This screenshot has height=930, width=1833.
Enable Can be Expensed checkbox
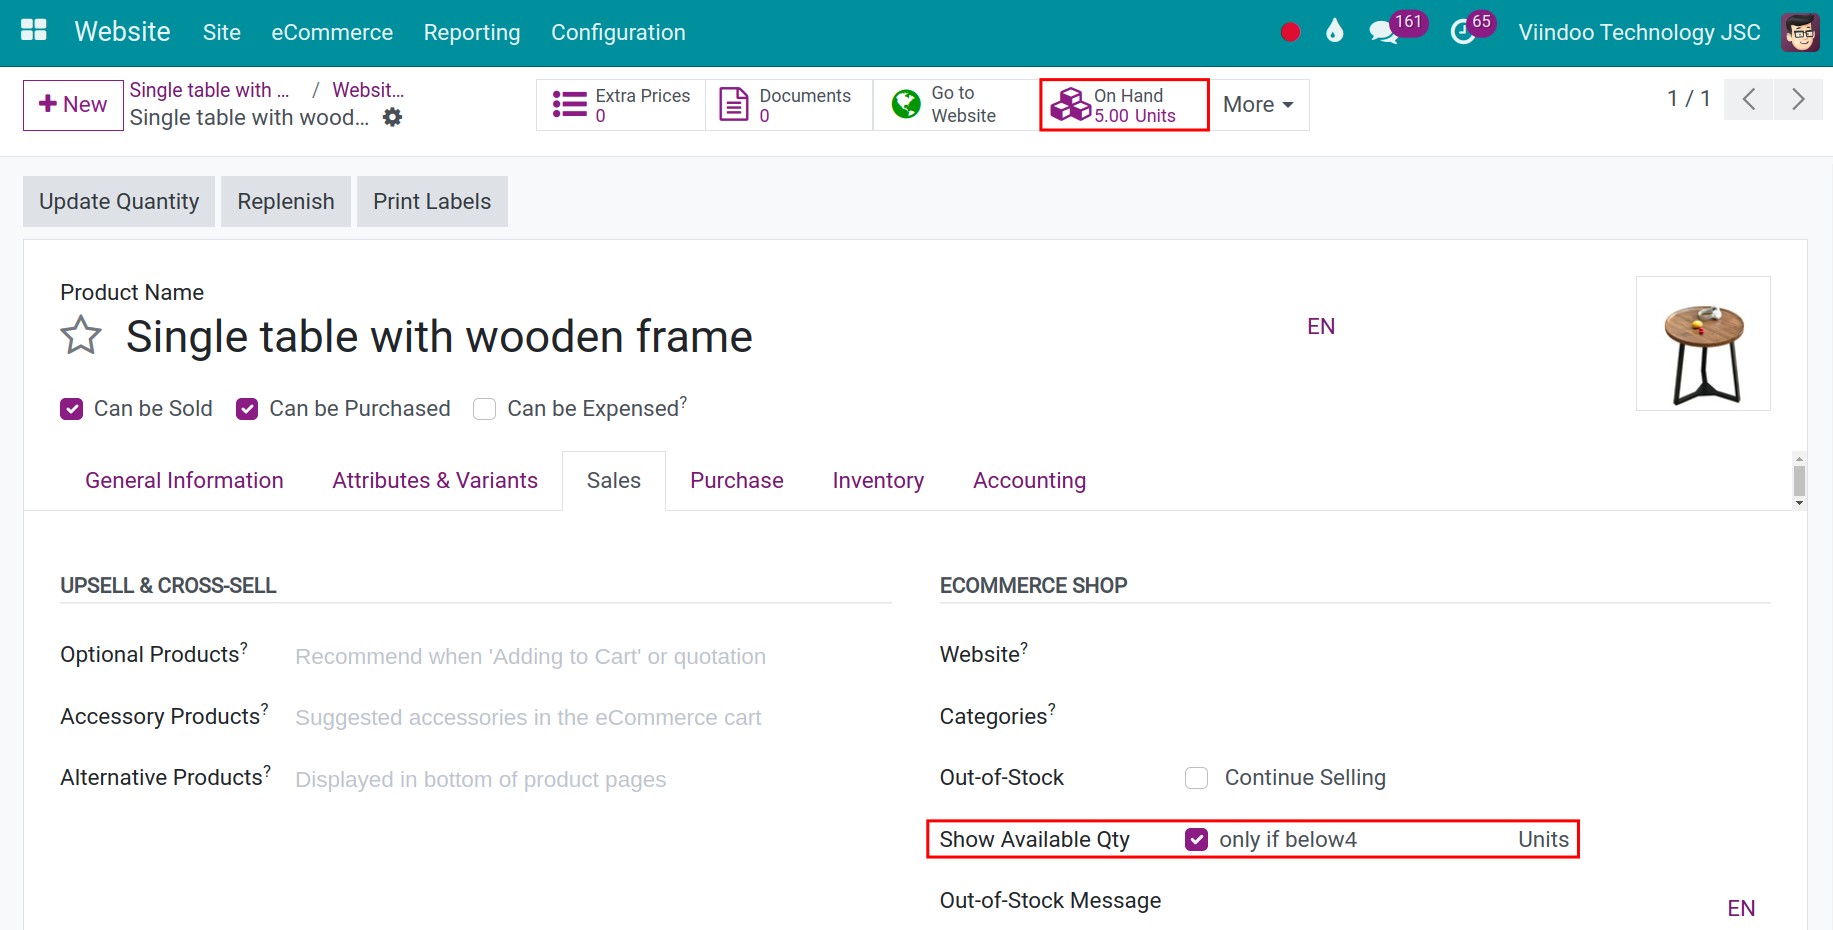pos(484,409)
